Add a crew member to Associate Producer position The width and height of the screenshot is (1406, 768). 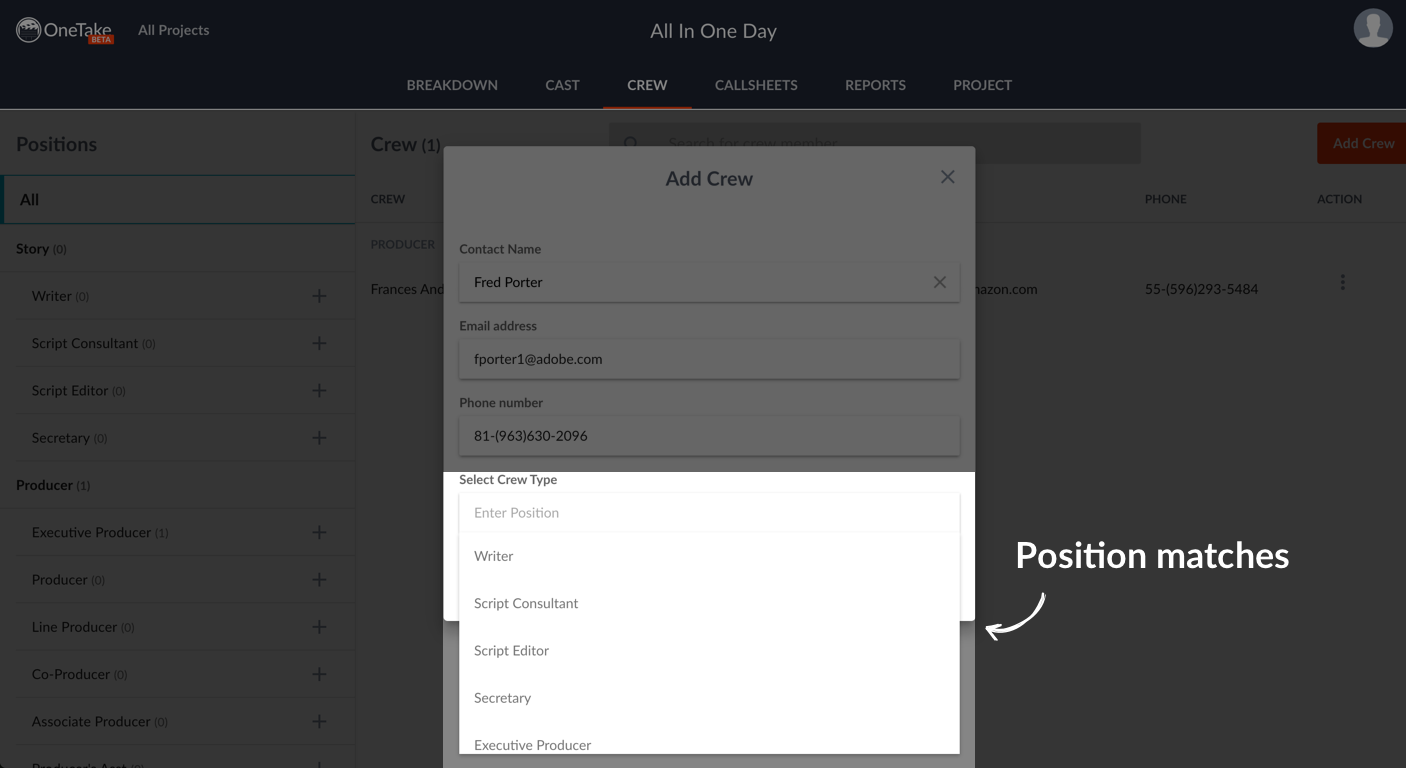(319, 721)
